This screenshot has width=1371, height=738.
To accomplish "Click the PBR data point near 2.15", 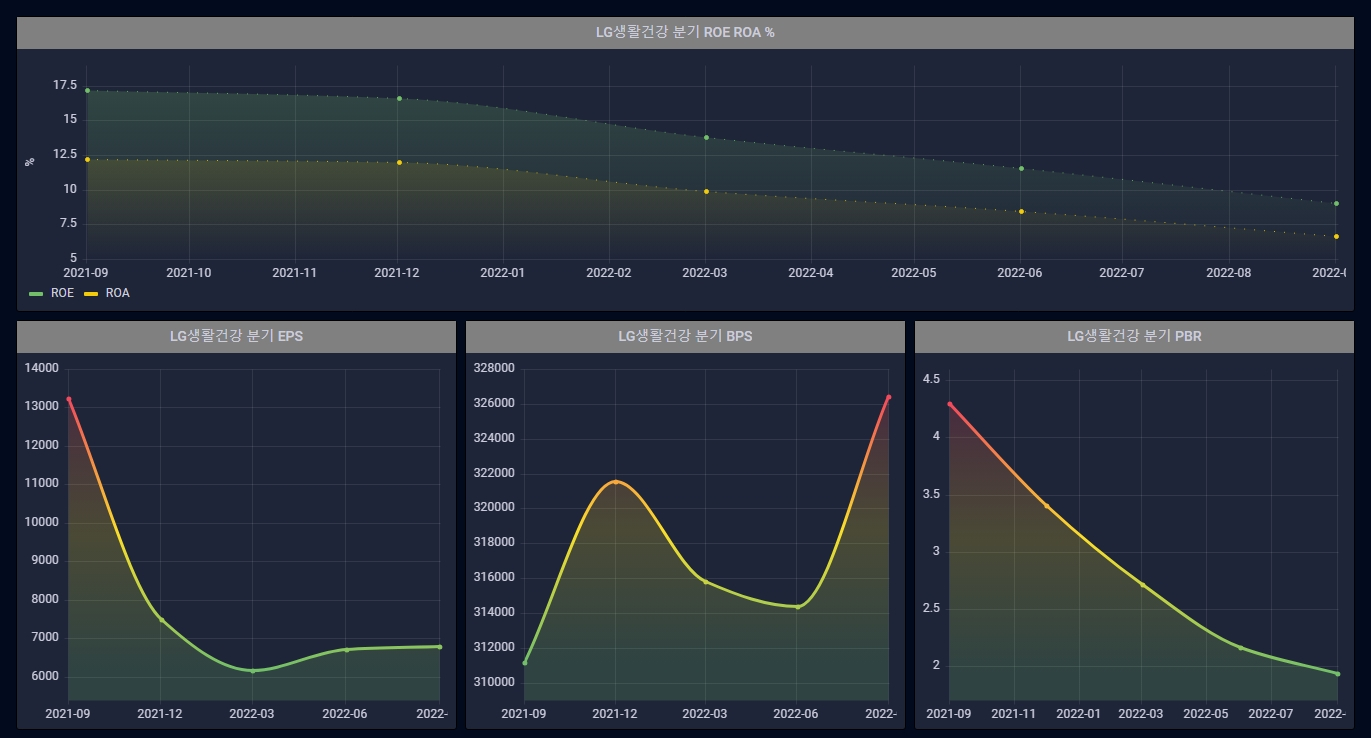I will pos(1240,647).
